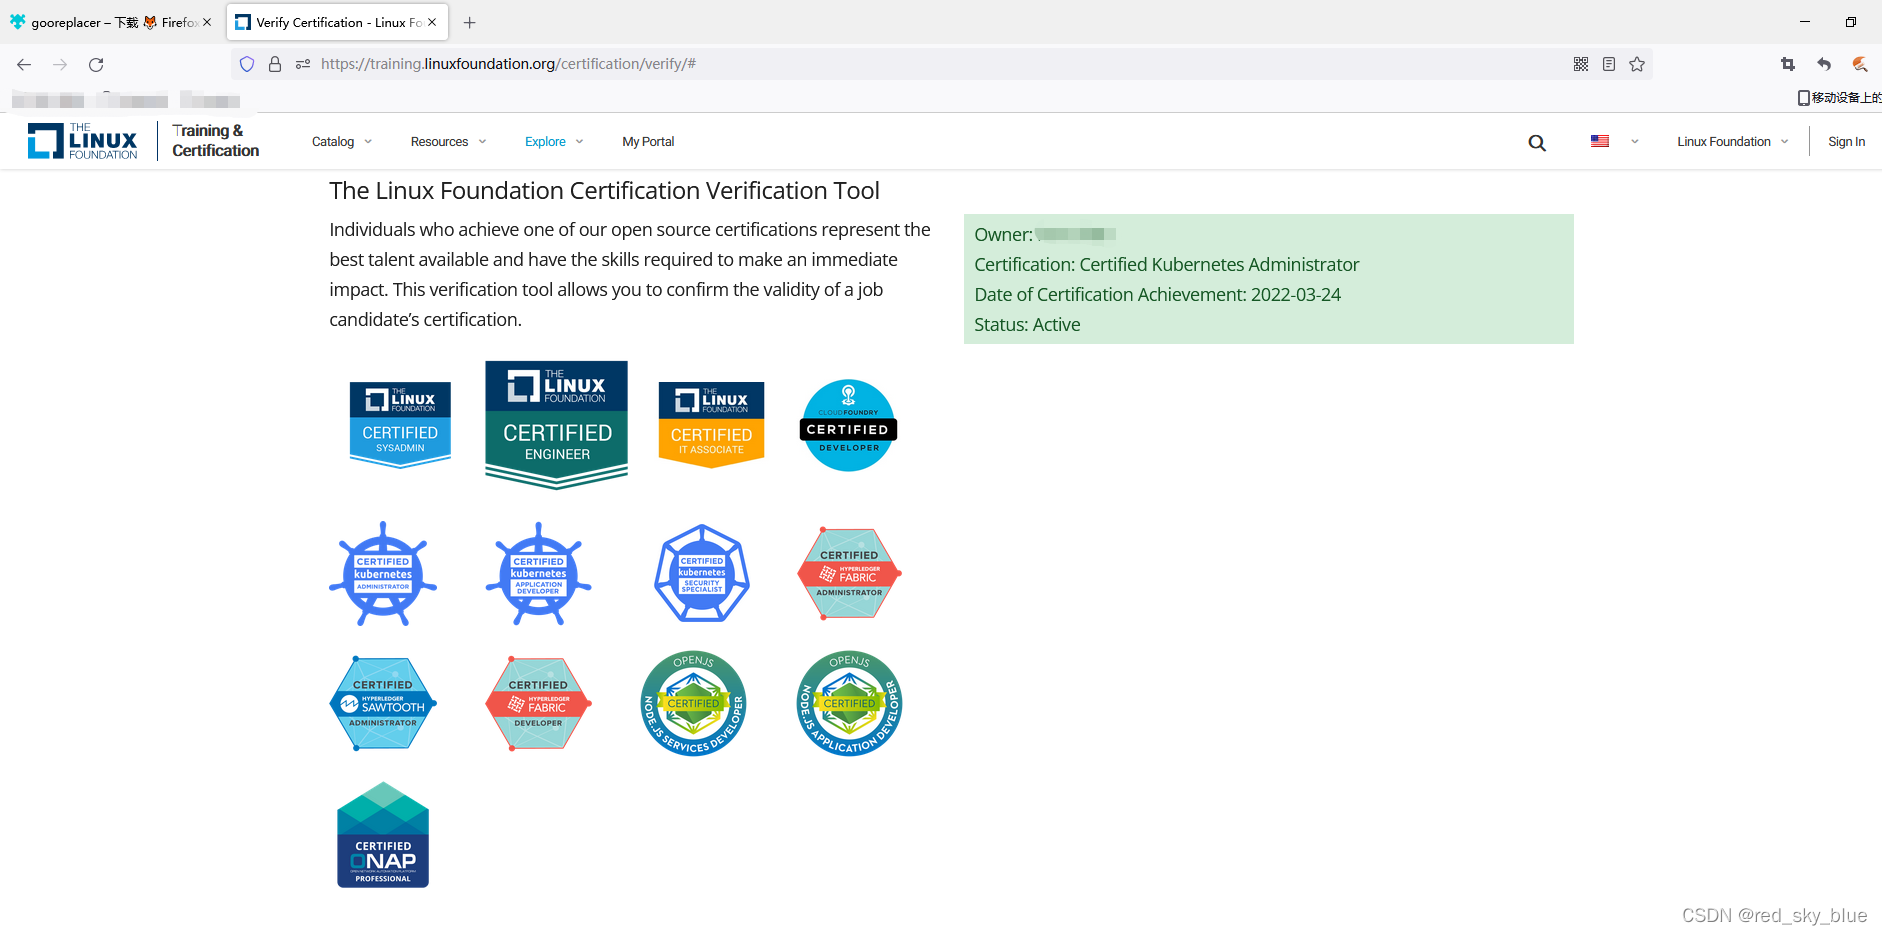
Task: Close the Verify Certification tab
Action: [x=432, y=22]
